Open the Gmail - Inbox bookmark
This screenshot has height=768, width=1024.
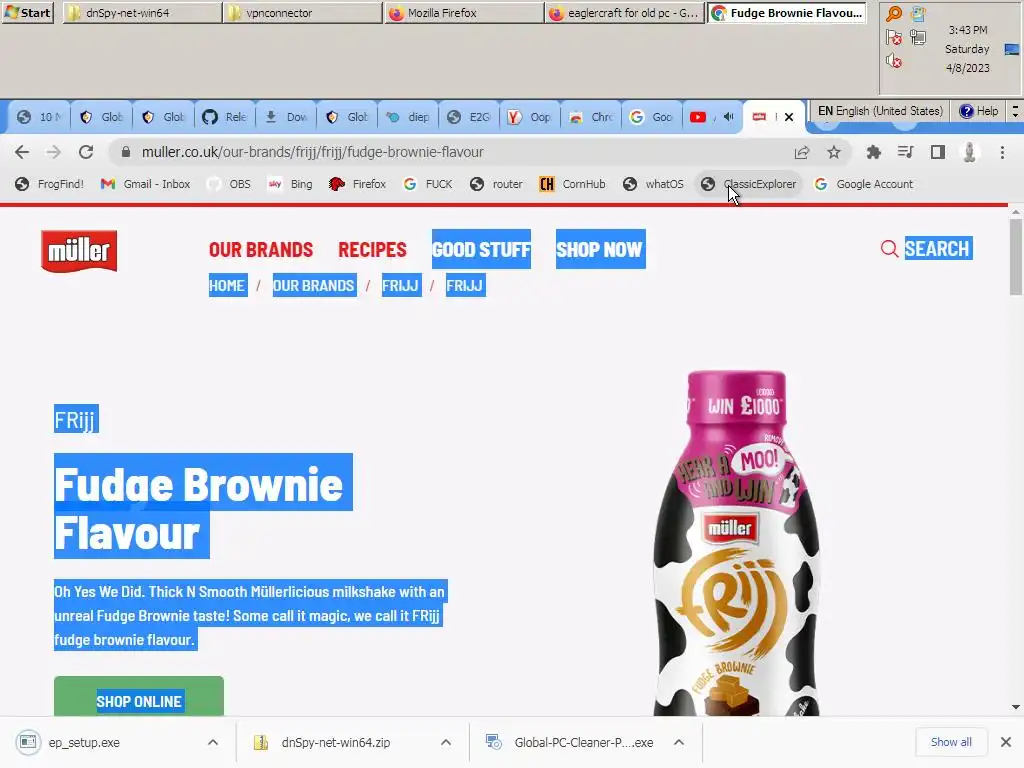(146, 184)
